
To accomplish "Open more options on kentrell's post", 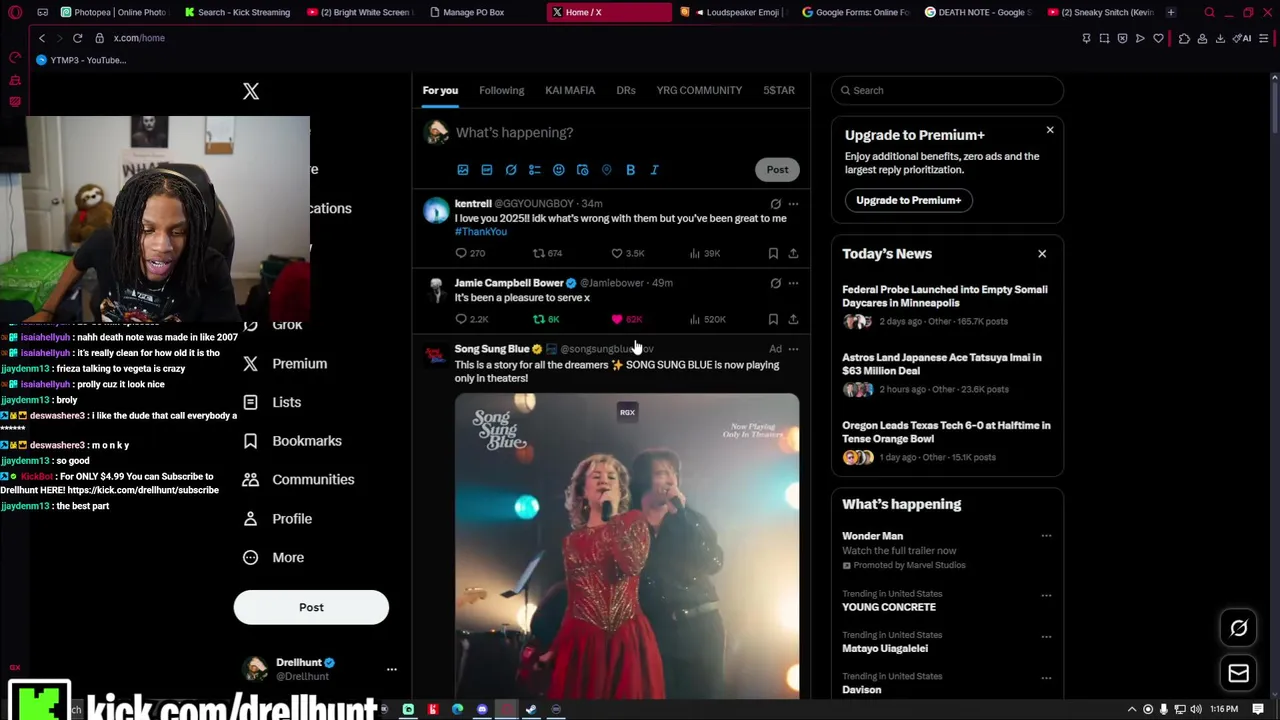I will click(x=793, y=204).
